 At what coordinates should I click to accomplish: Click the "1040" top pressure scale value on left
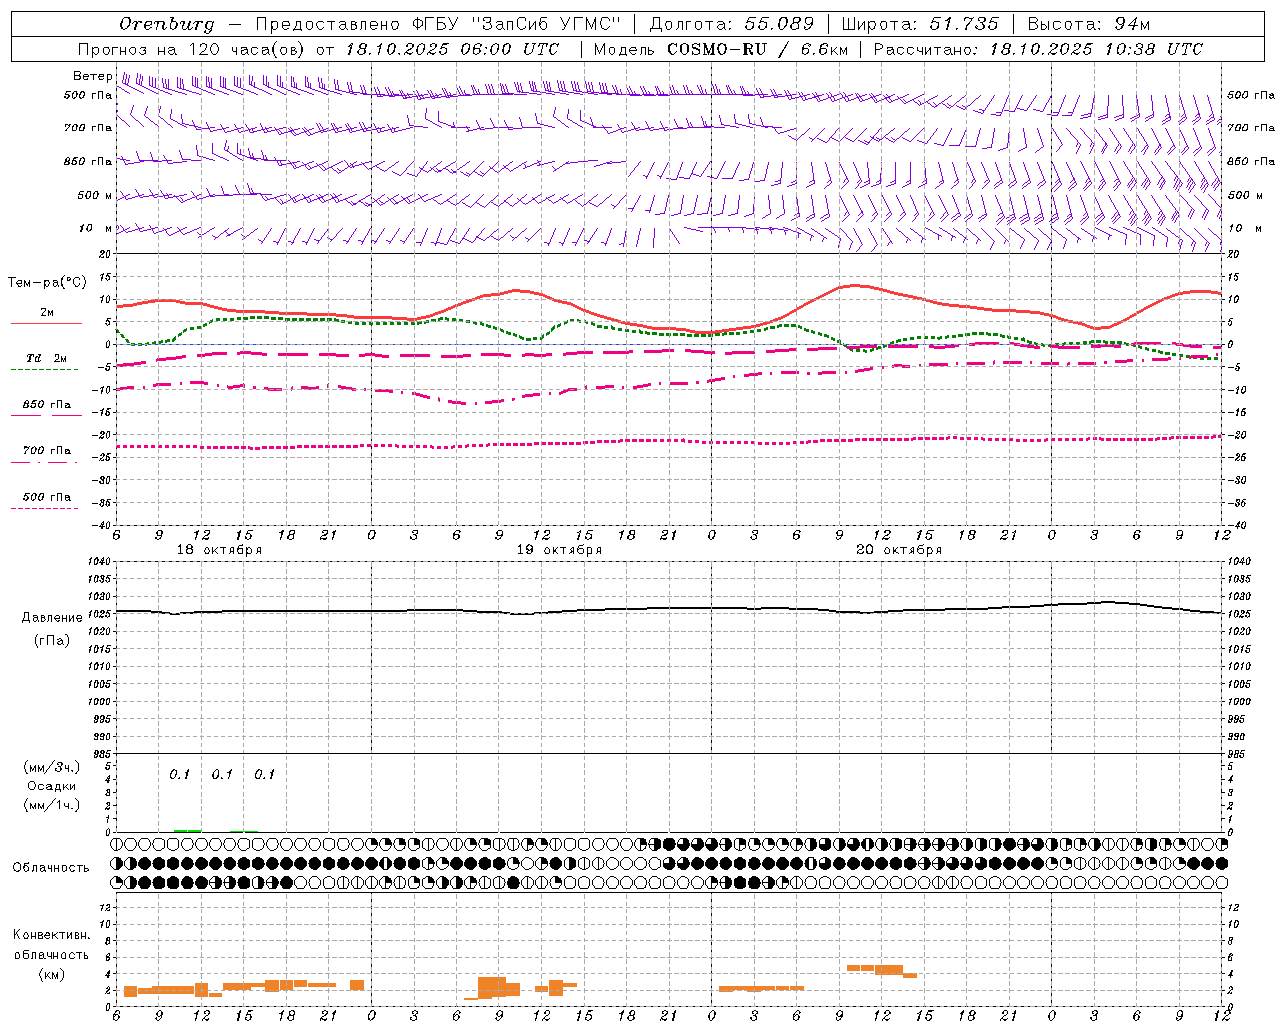coord(98,562)
